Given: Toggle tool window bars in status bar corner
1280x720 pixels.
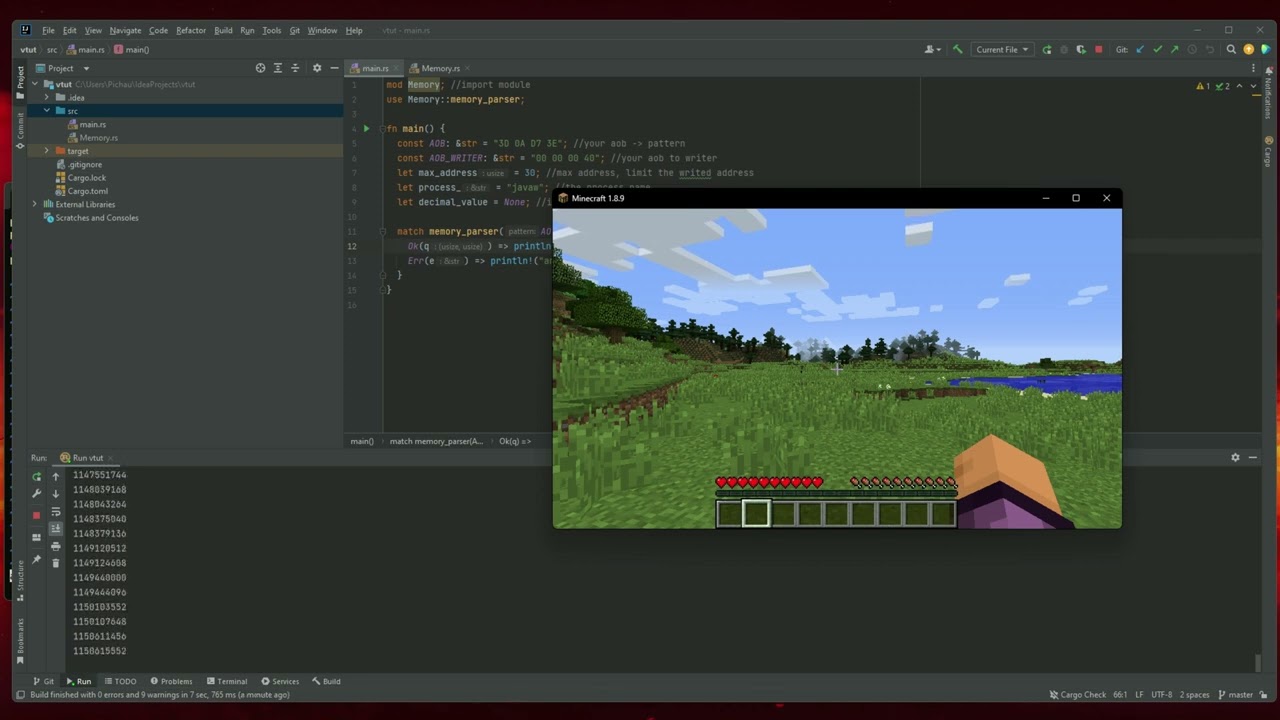Looking at the screenshot, I should coord(20,694).
